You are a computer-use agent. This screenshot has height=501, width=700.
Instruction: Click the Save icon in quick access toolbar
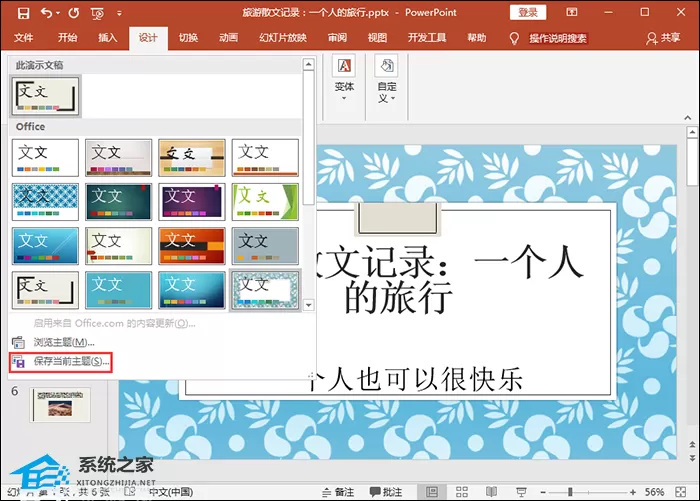click(x=23, y=13)
